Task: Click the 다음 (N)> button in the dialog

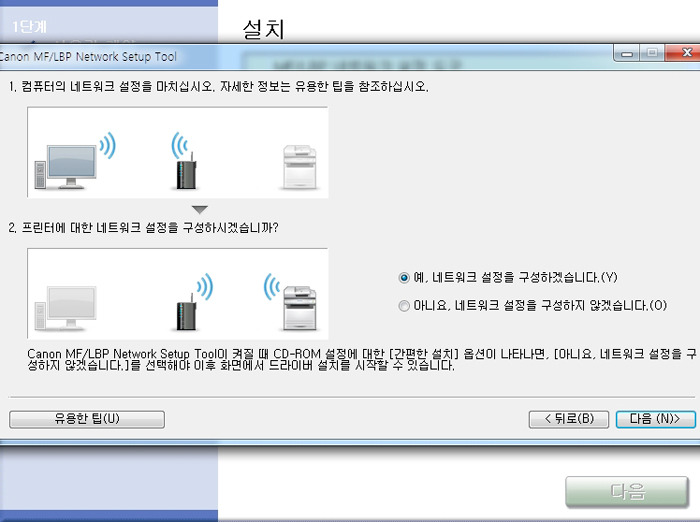Action: point(655,419)
